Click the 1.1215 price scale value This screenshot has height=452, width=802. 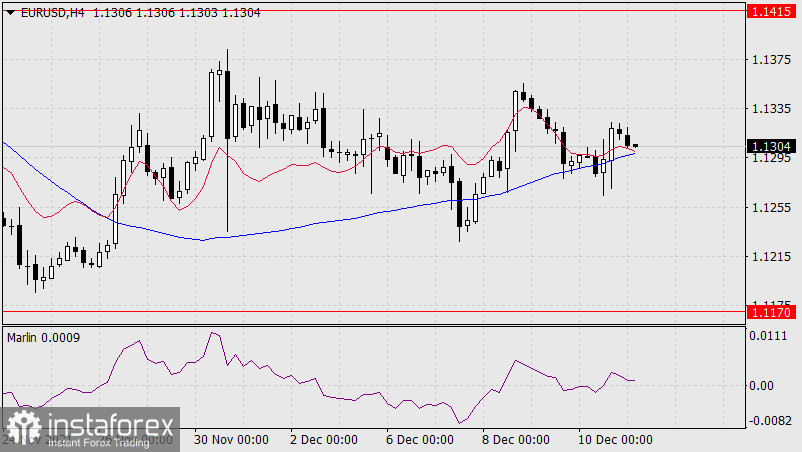click(x=770, y=257)
